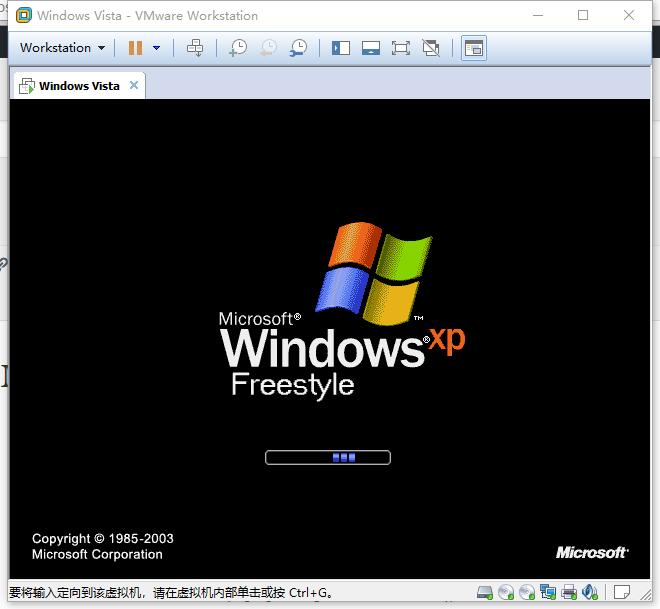Click the printer status icon
Screen dimensions: 660x609
tap(569, 593)
